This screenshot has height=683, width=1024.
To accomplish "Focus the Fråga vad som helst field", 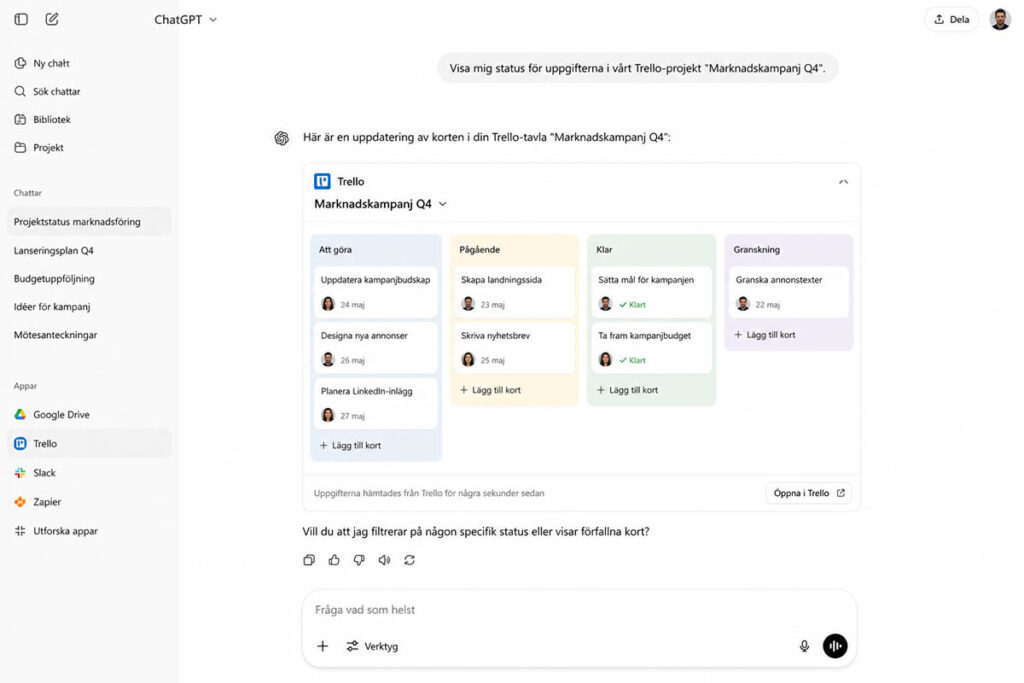I will click(579, 610).
